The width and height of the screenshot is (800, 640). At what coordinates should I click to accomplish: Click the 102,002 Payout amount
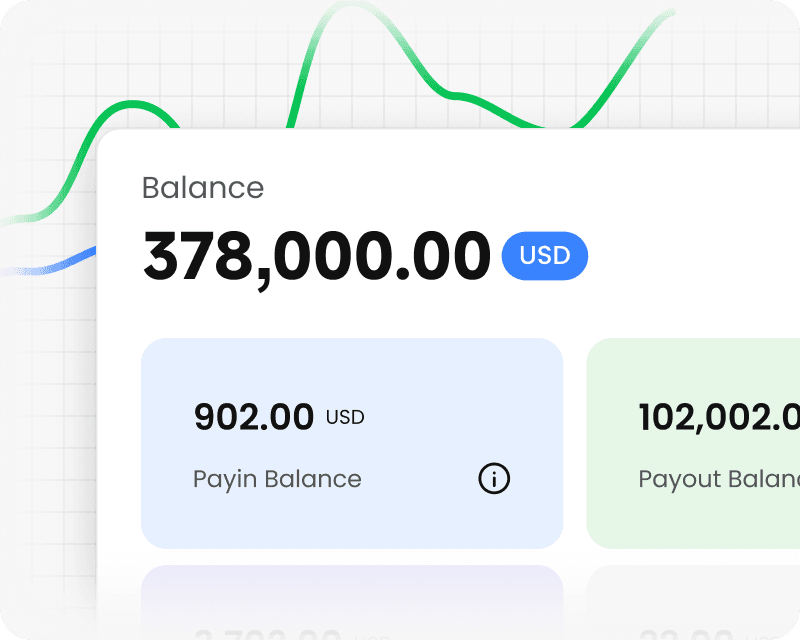pyautogui.click(x=718, y=417)
